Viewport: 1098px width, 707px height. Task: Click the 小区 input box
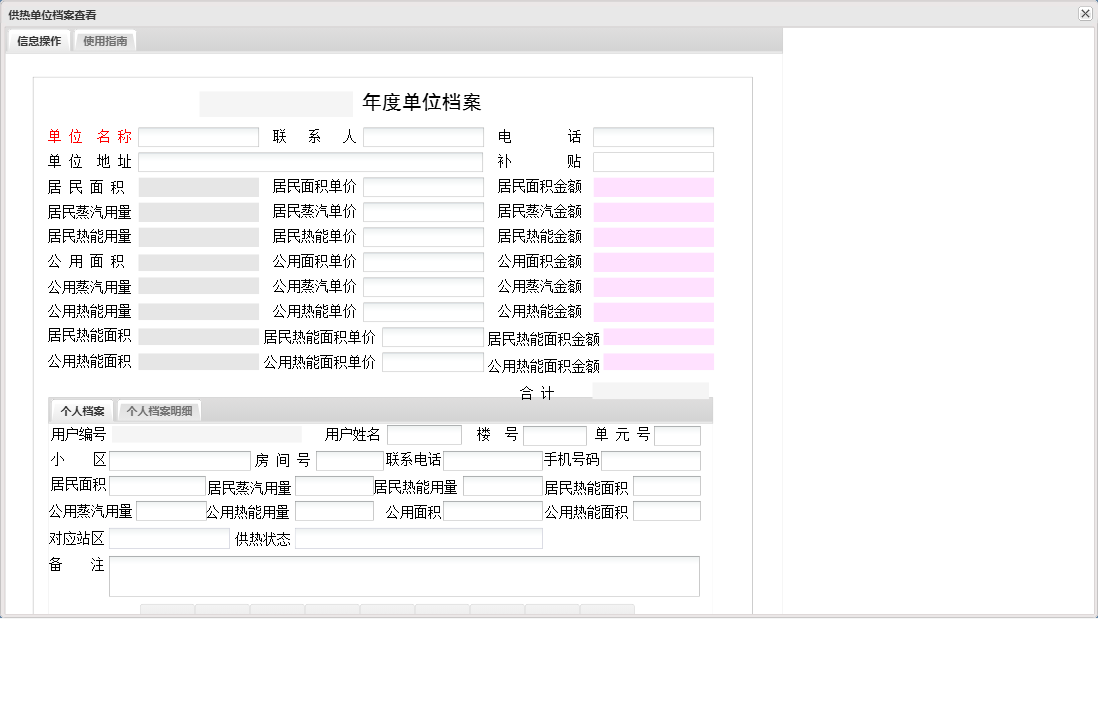coord(180,460)
